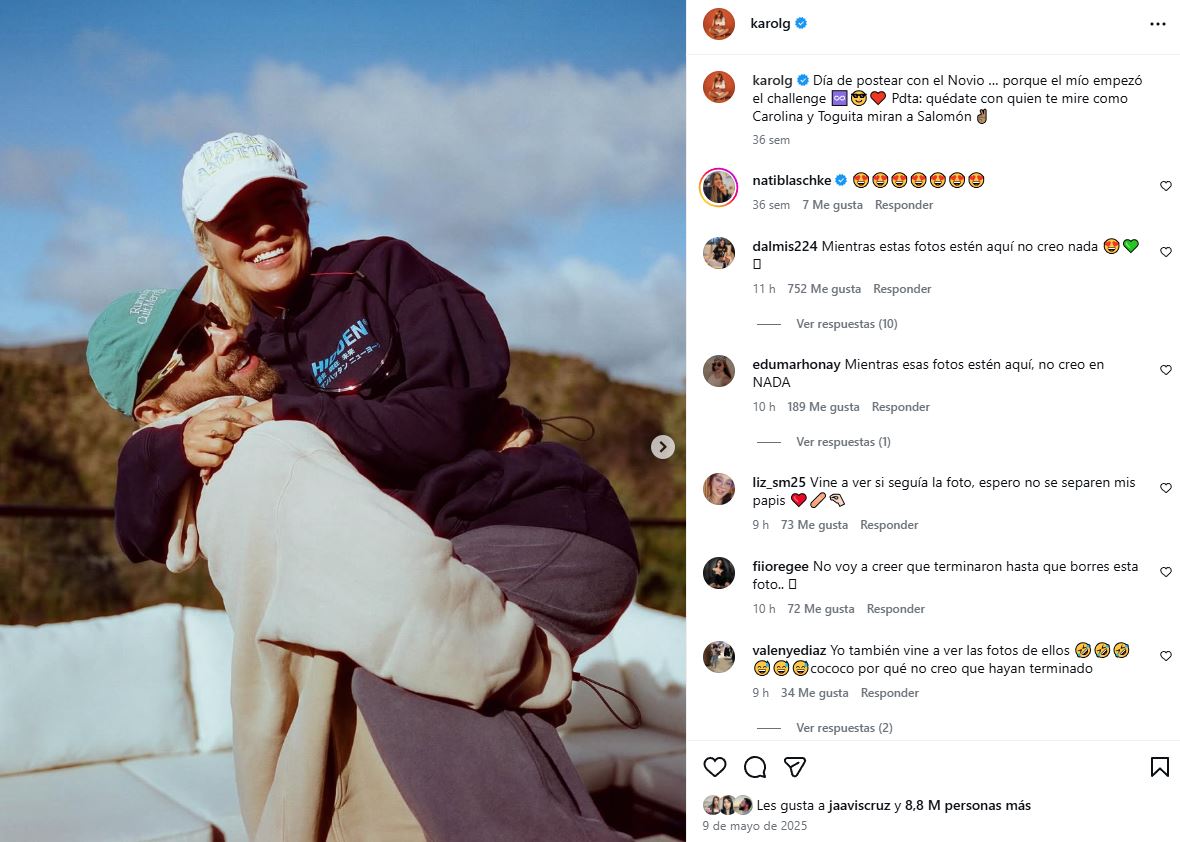Like the post with heart icon
Viewport: 1180px width, 842px height.
tap(715, 767)
